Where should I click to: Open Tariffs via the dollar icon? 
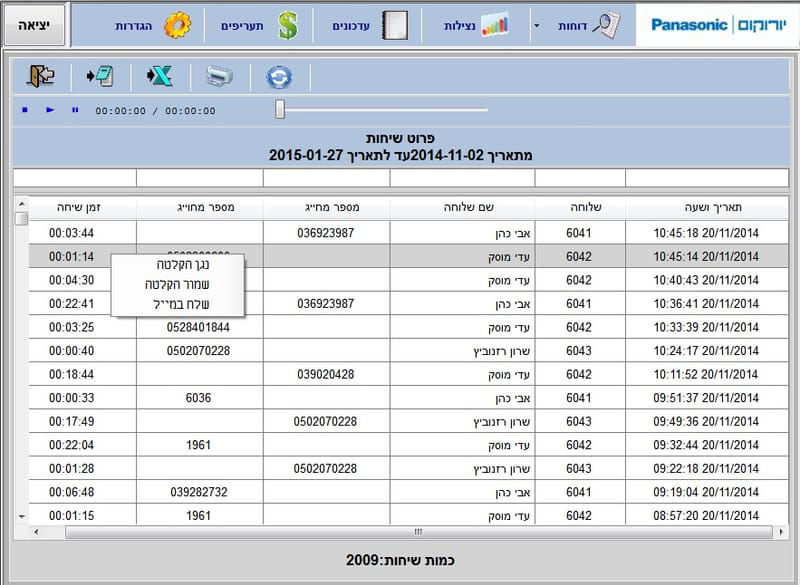point(290,23)
